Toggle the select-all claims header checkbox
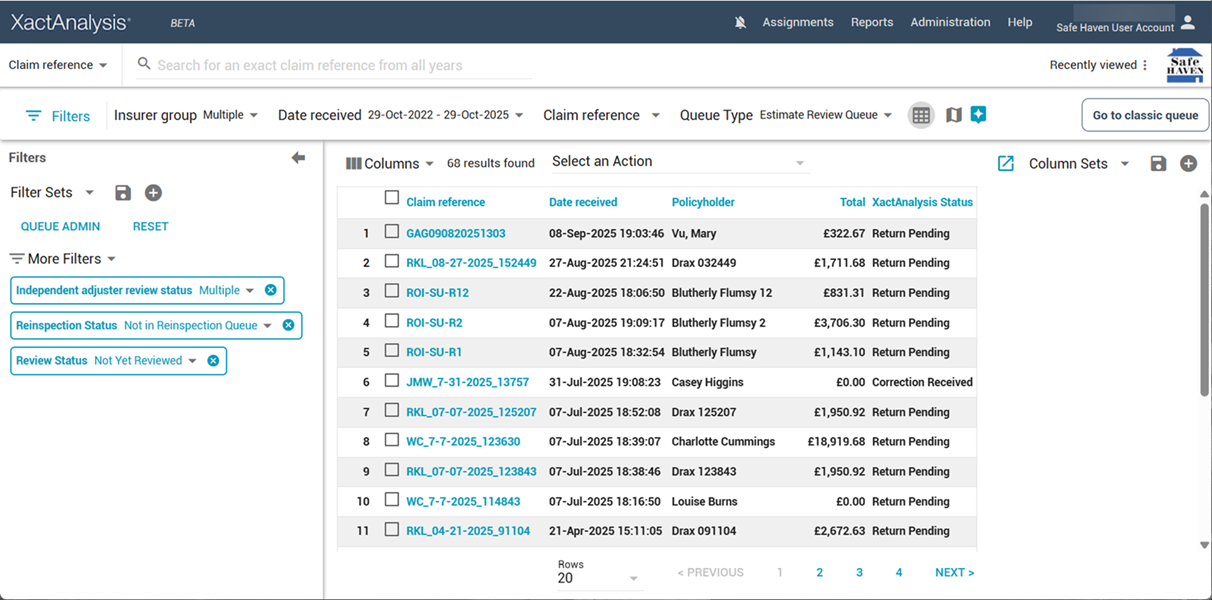 (x=392, y=198)
